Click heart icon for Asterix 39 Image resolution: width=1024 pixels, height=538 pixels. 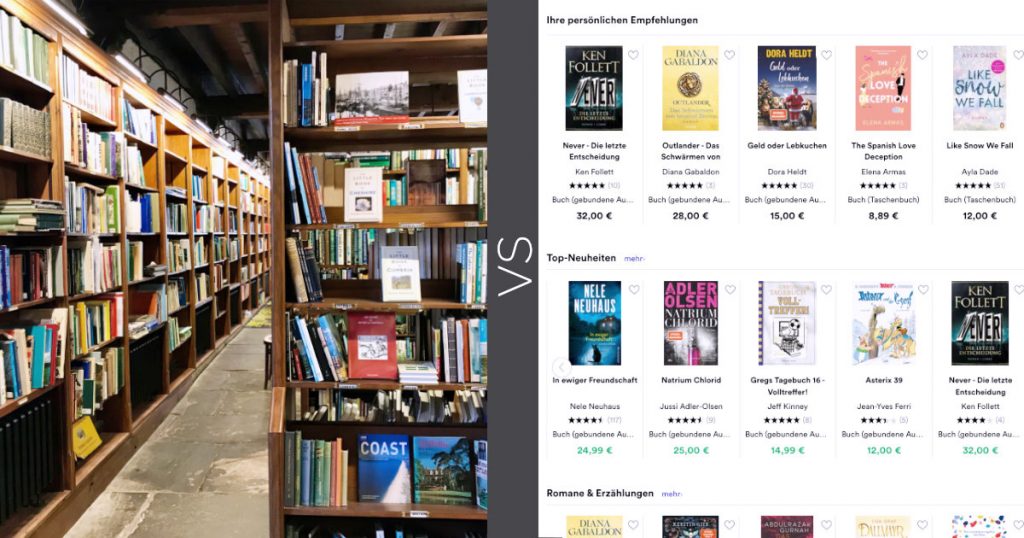[x=923, y=289]
